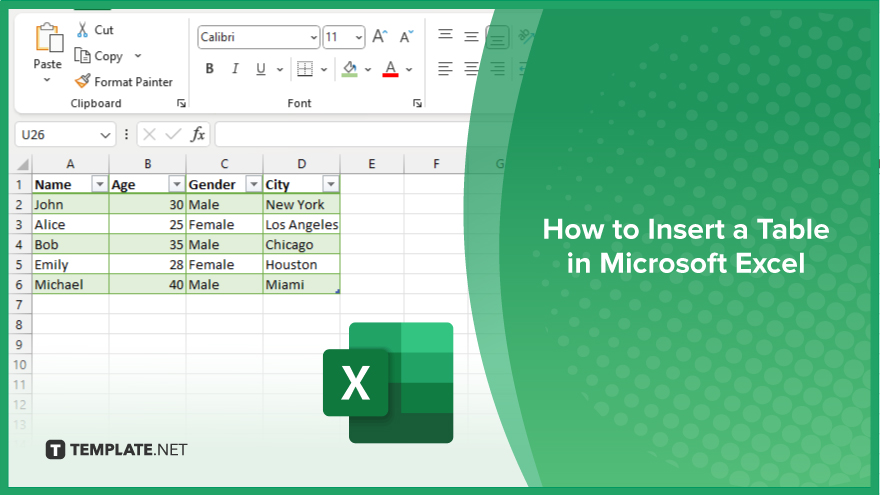Toggle Underline formatting
This screenshot has width=880, height=495.
click(x=261, y=69)
